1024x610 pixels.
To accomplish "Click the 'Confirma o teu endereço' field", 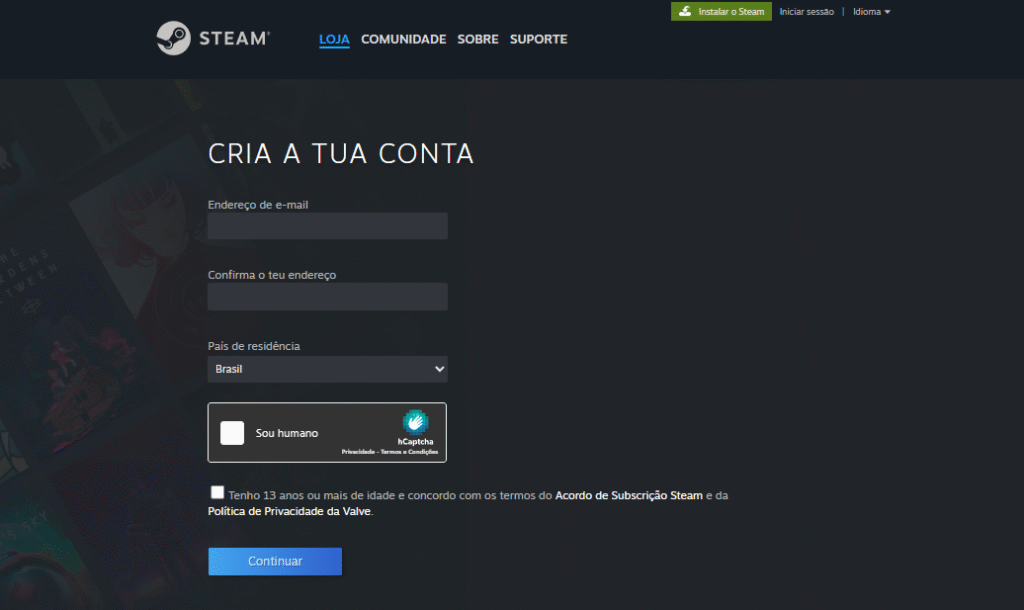I will point(327,296).
